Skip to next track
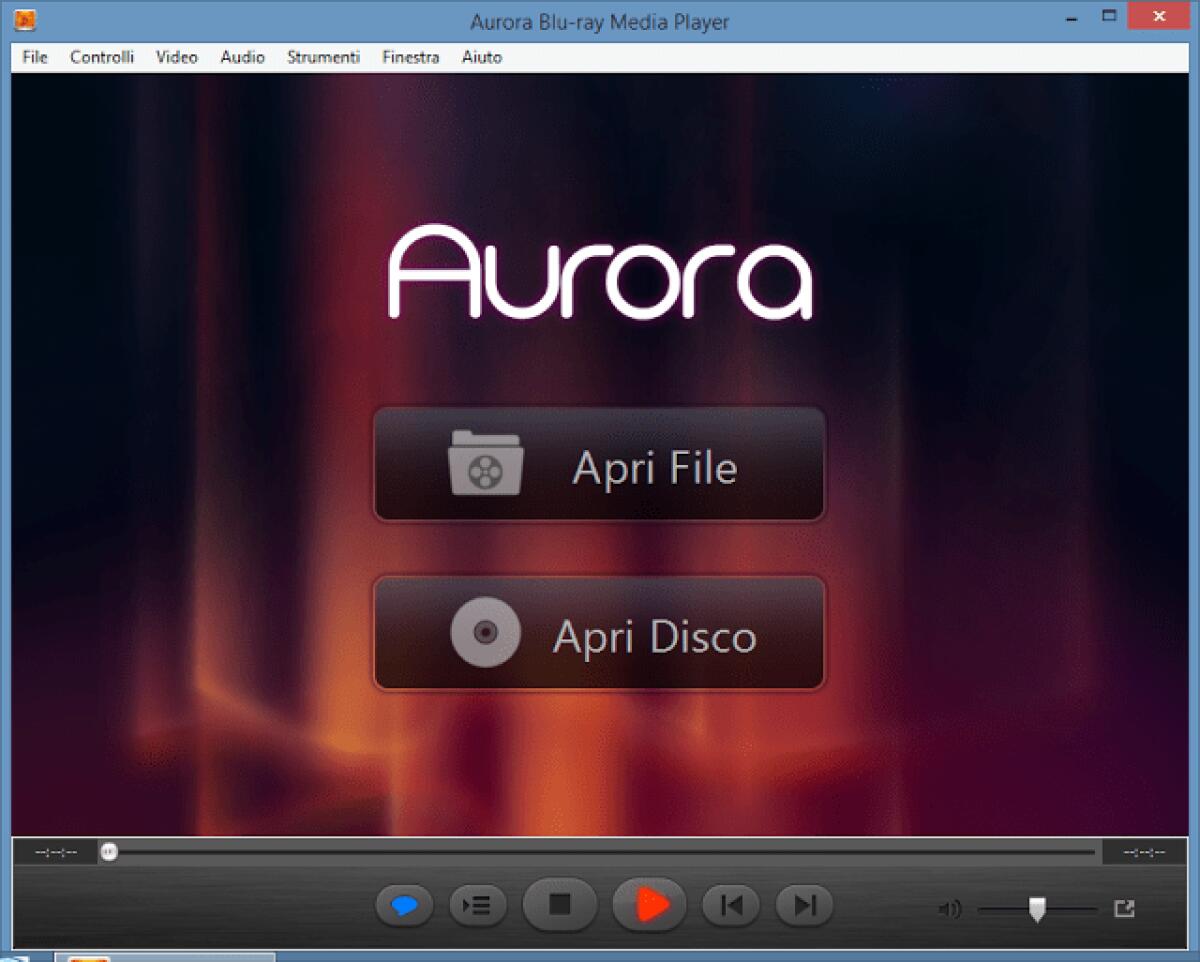The height and width of the screenshot is (962, 1200). [x=803, y=904]
